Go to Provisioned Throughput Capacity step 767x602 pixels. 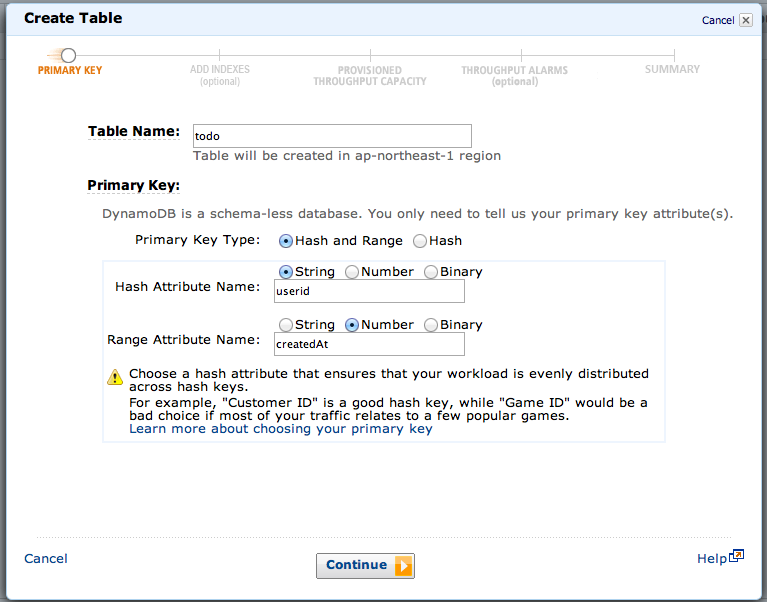click(369, 76)
